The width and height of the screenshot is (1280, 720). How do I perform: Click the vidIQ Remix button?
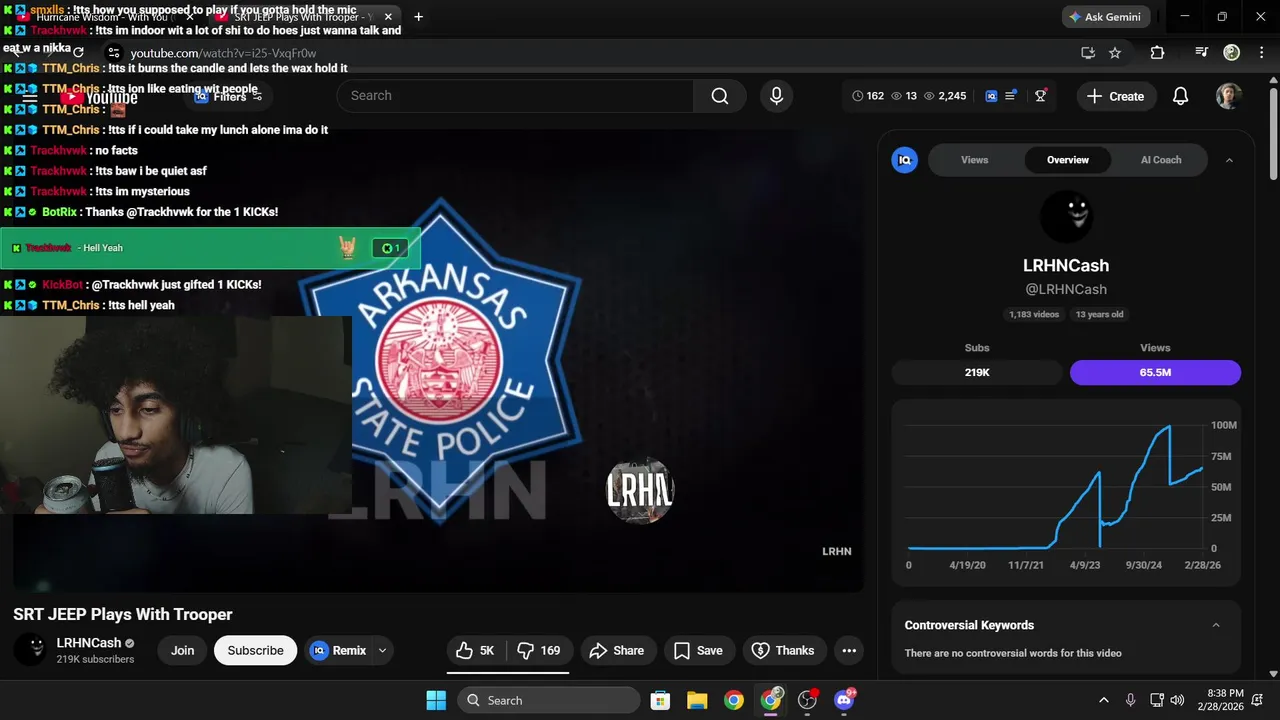339,650
